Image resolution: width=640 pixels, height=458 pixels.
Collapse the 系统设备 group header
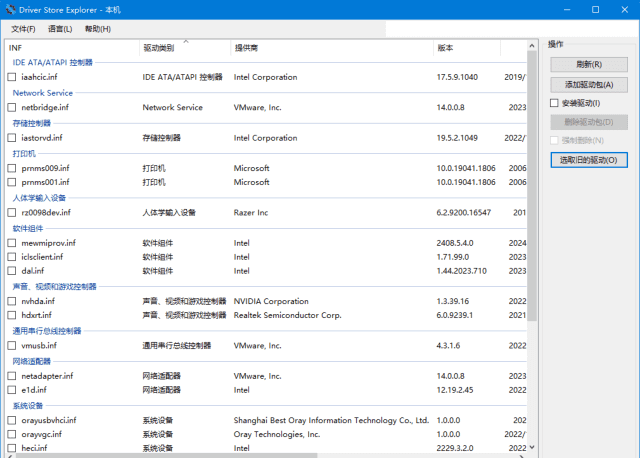28,406
